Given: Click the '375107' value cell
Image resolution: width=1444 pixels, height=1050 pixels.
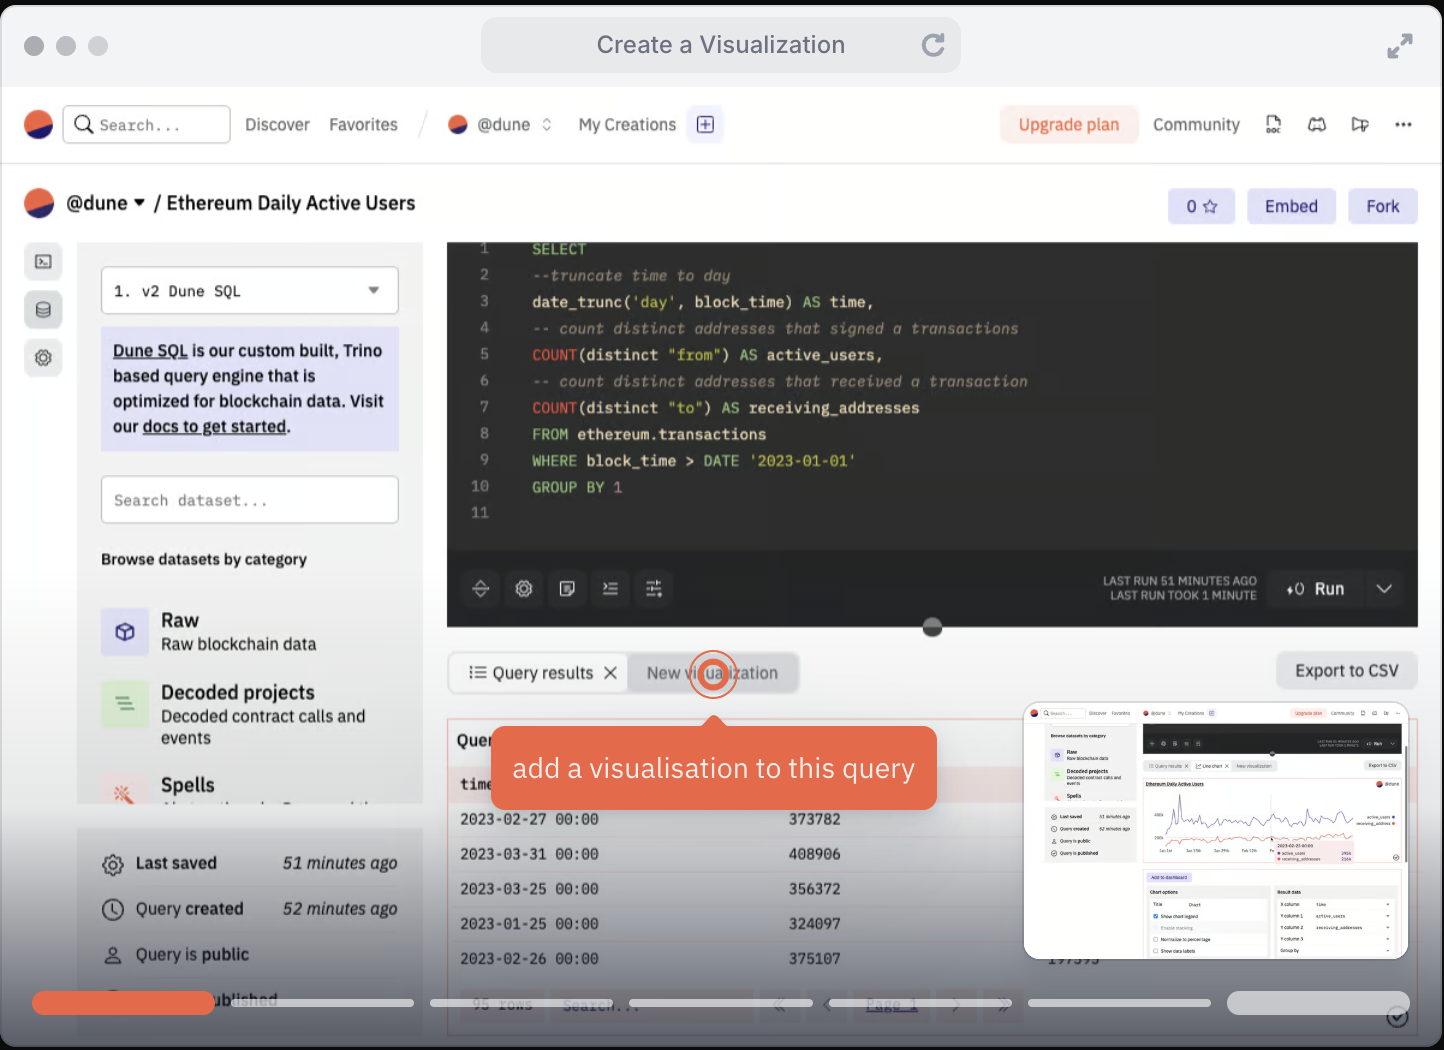Looking at the screenshot, I should point(814,959).
